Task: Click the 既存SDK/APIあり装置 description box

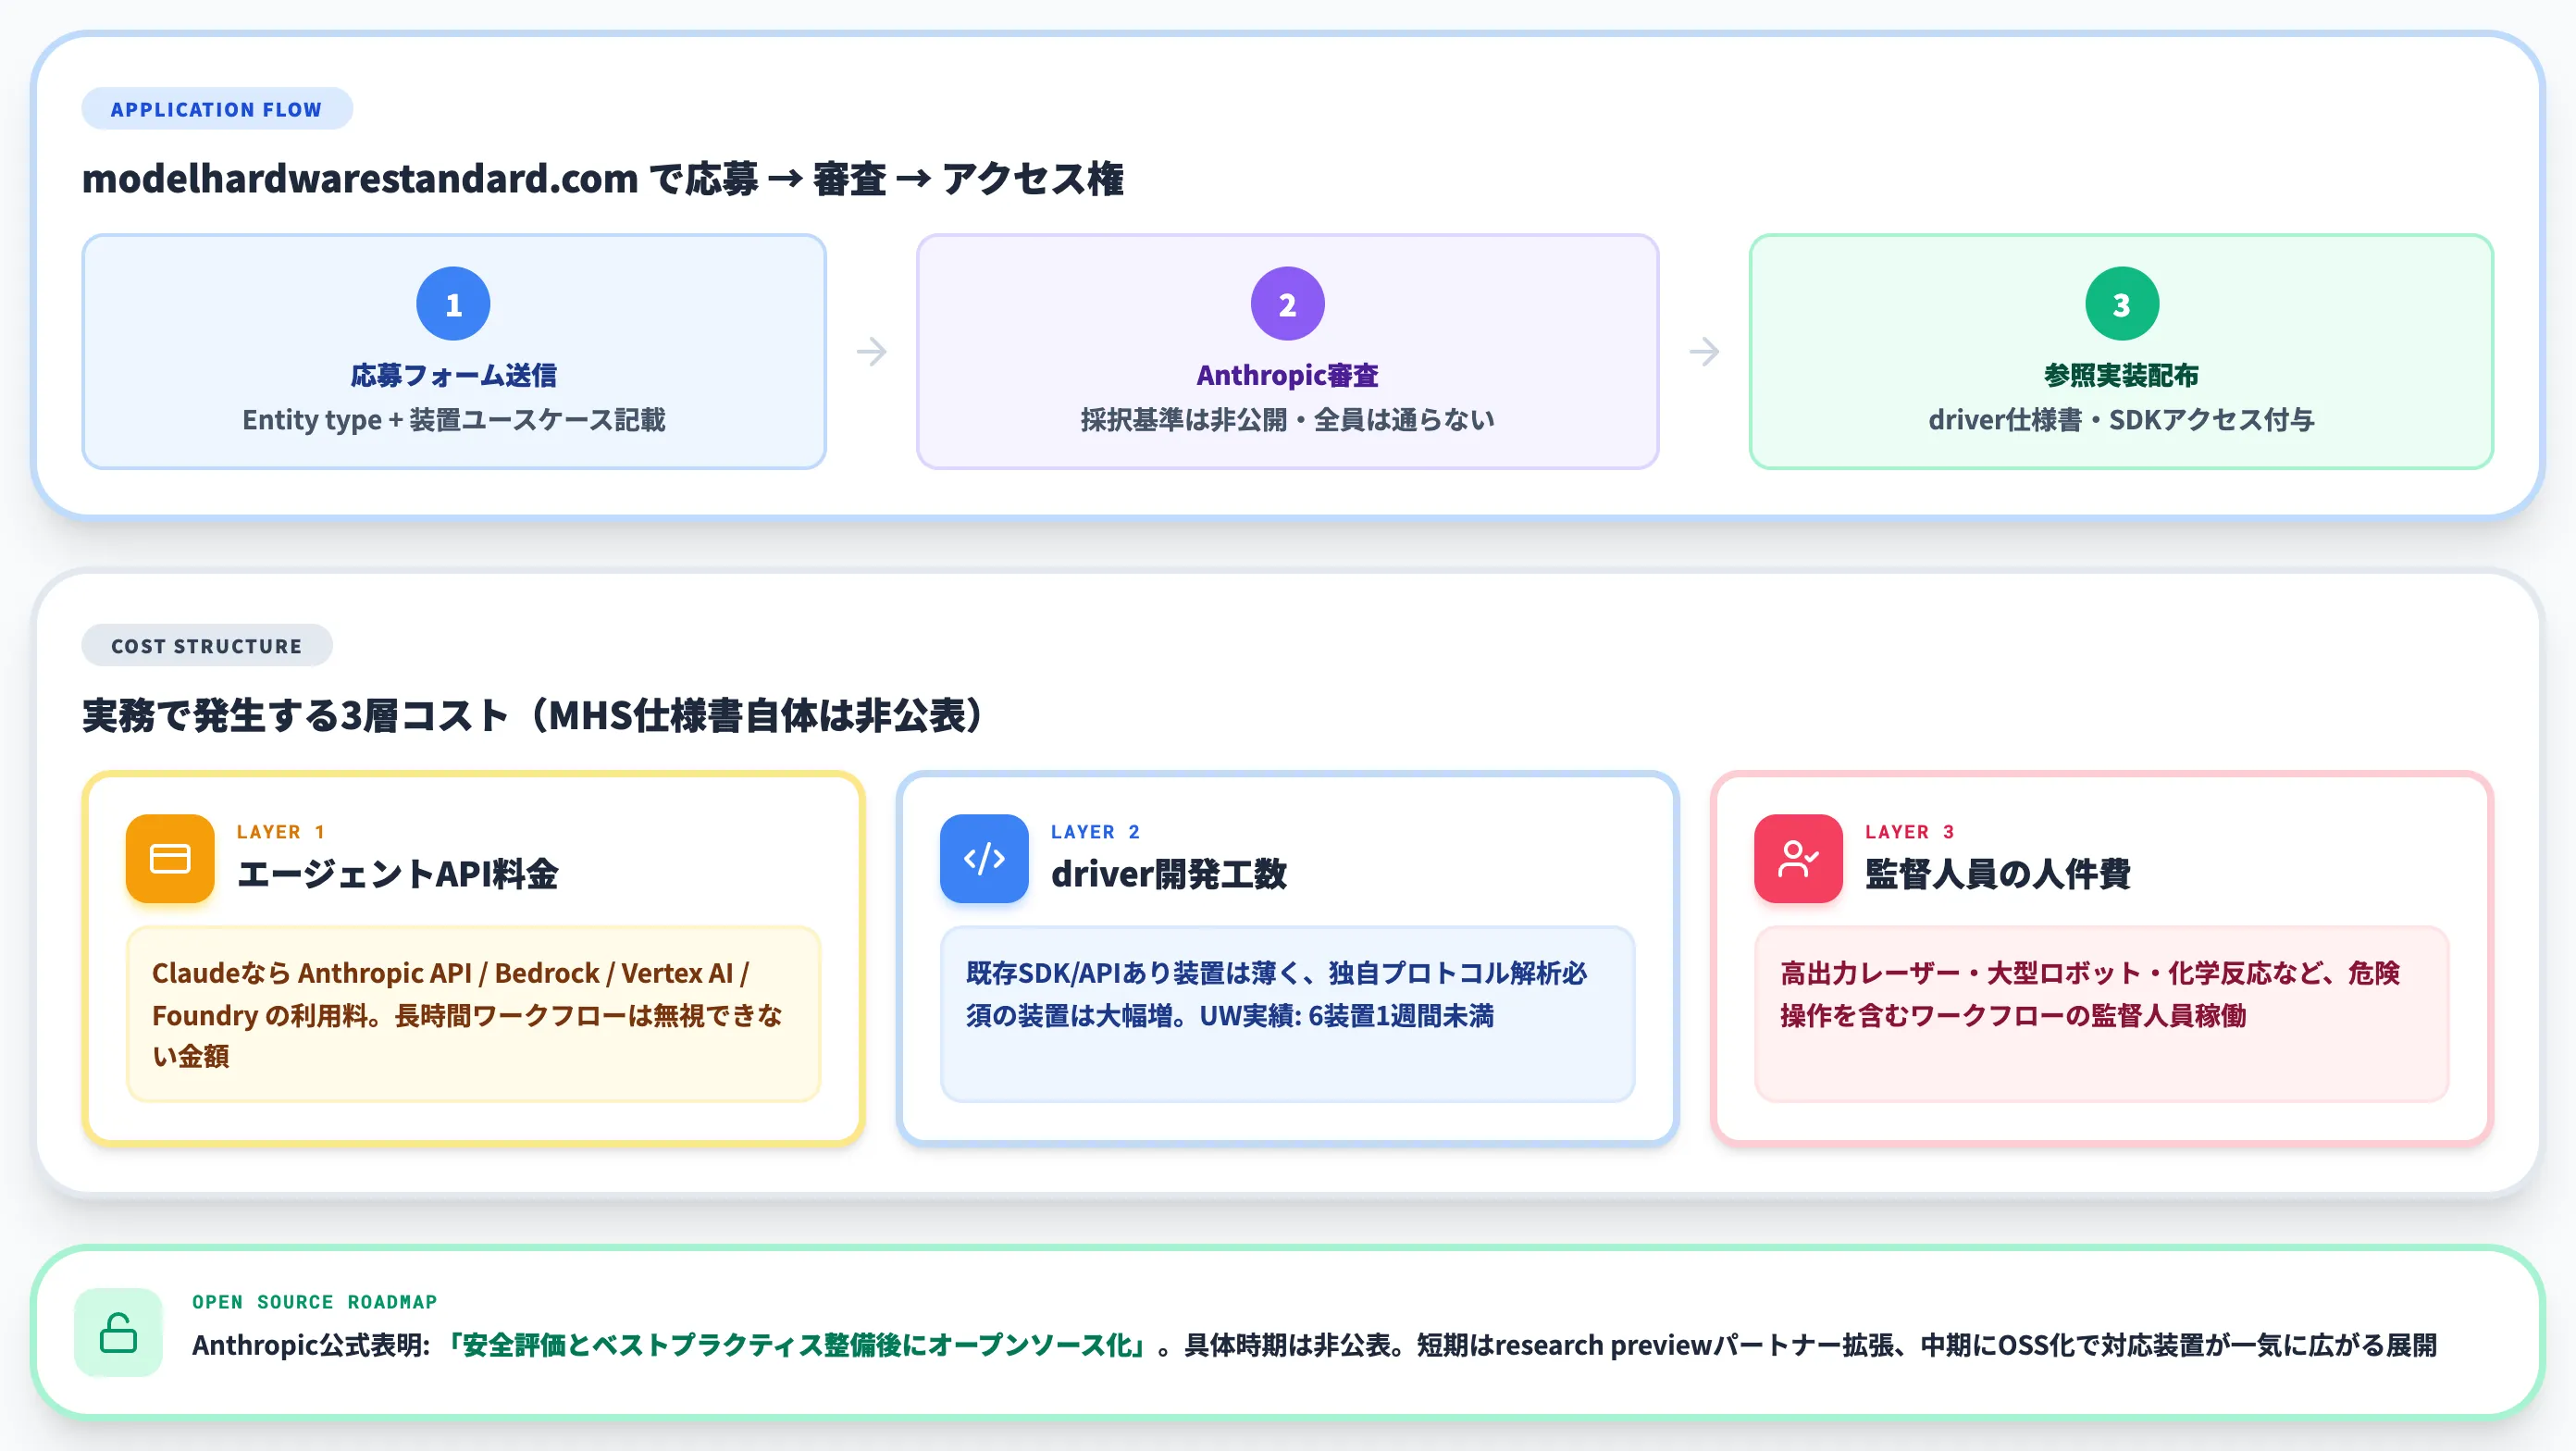Action: (1287, 1014)
